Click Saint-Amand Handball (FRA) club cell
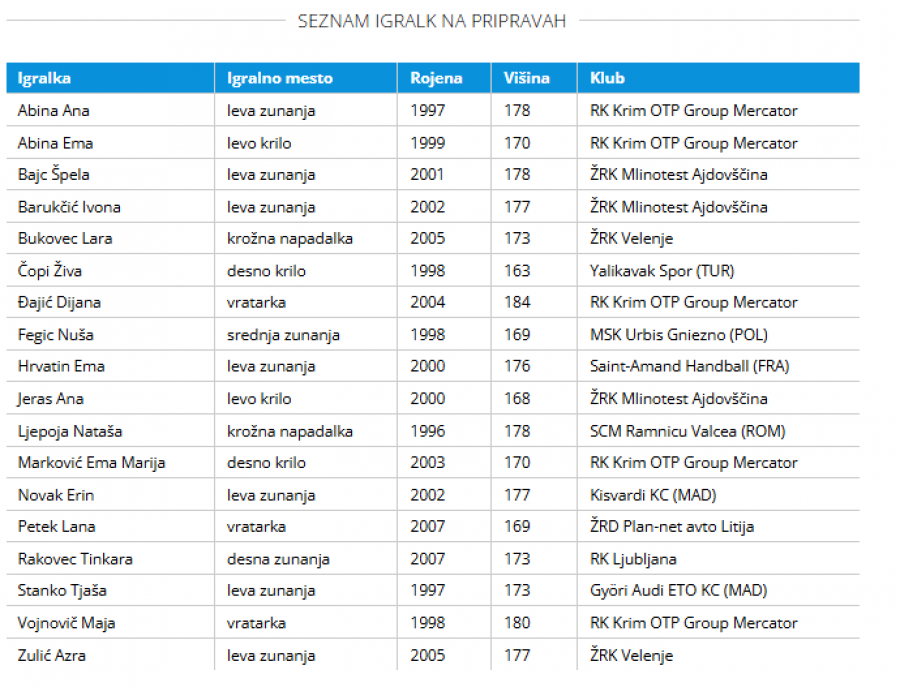Viewport: 900px width, 687px height. (x=690, y=367)
